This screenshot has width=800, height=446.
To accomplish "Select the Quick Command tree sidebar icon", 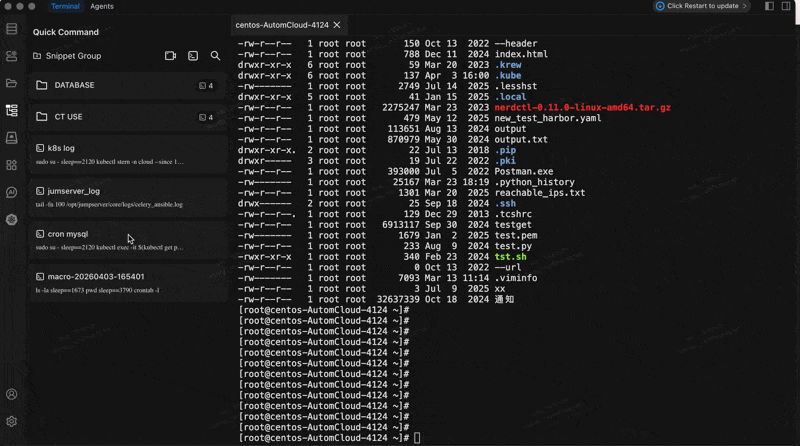I will [x=11, y=110].
